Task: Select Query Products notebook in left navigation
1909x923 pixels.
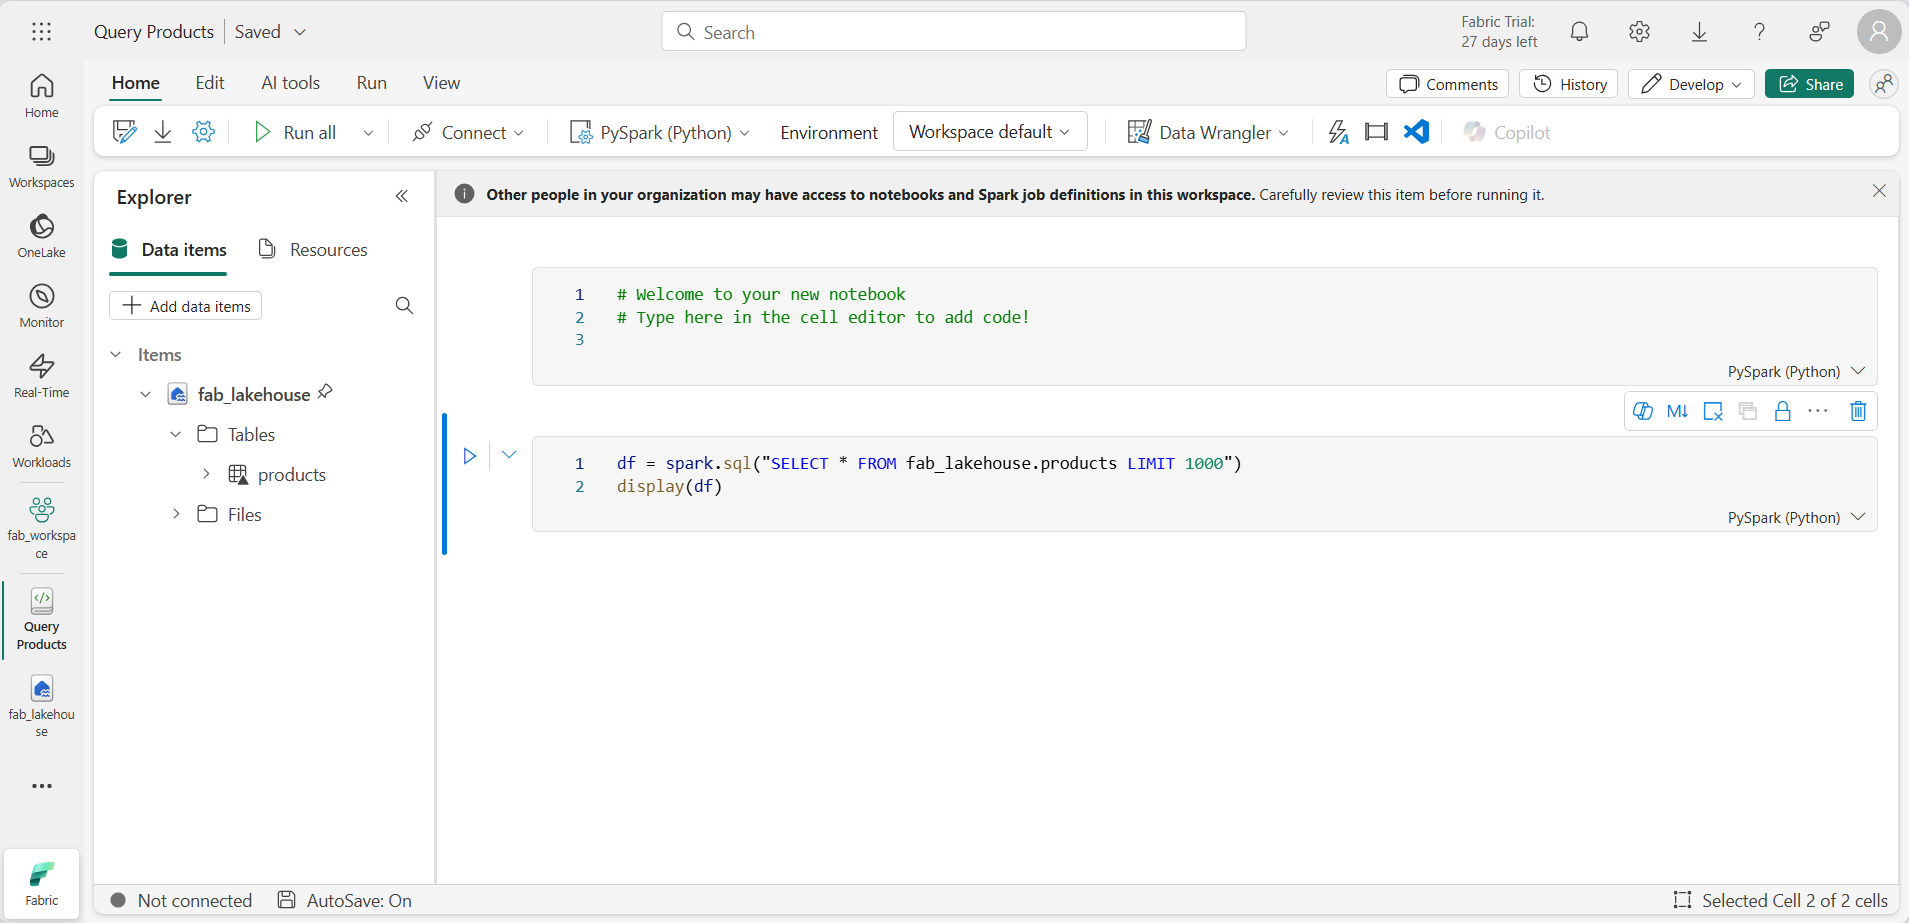Action: (41, 620)
